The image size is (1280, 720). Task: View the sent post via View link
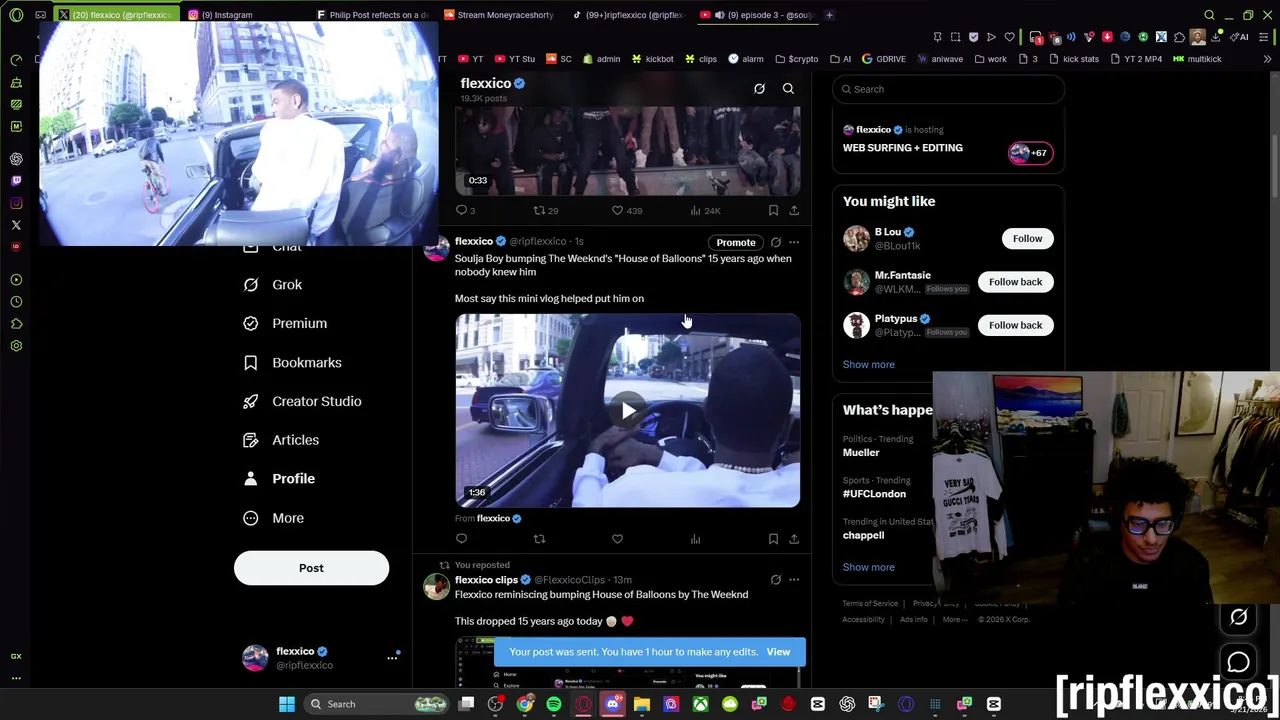(778, 652)
